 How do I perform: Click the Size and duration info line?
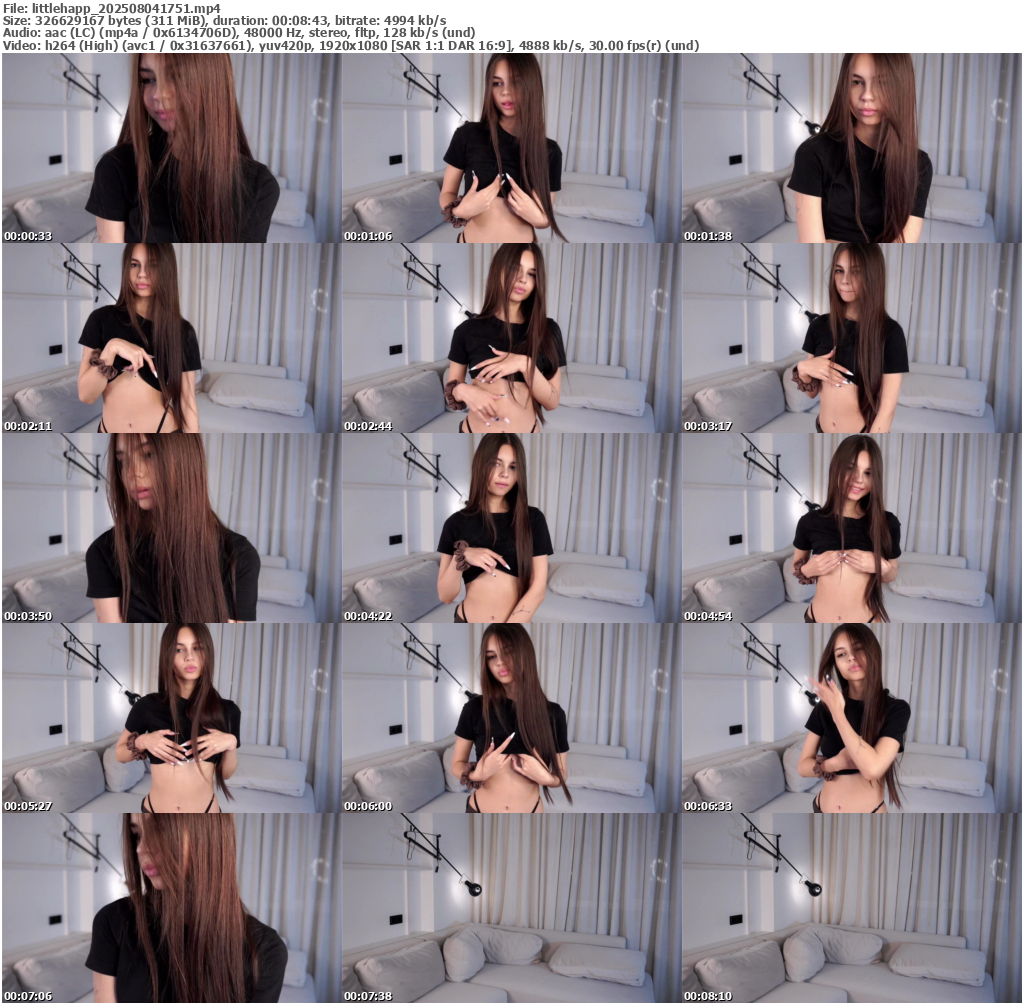click(x=225, y=20)
